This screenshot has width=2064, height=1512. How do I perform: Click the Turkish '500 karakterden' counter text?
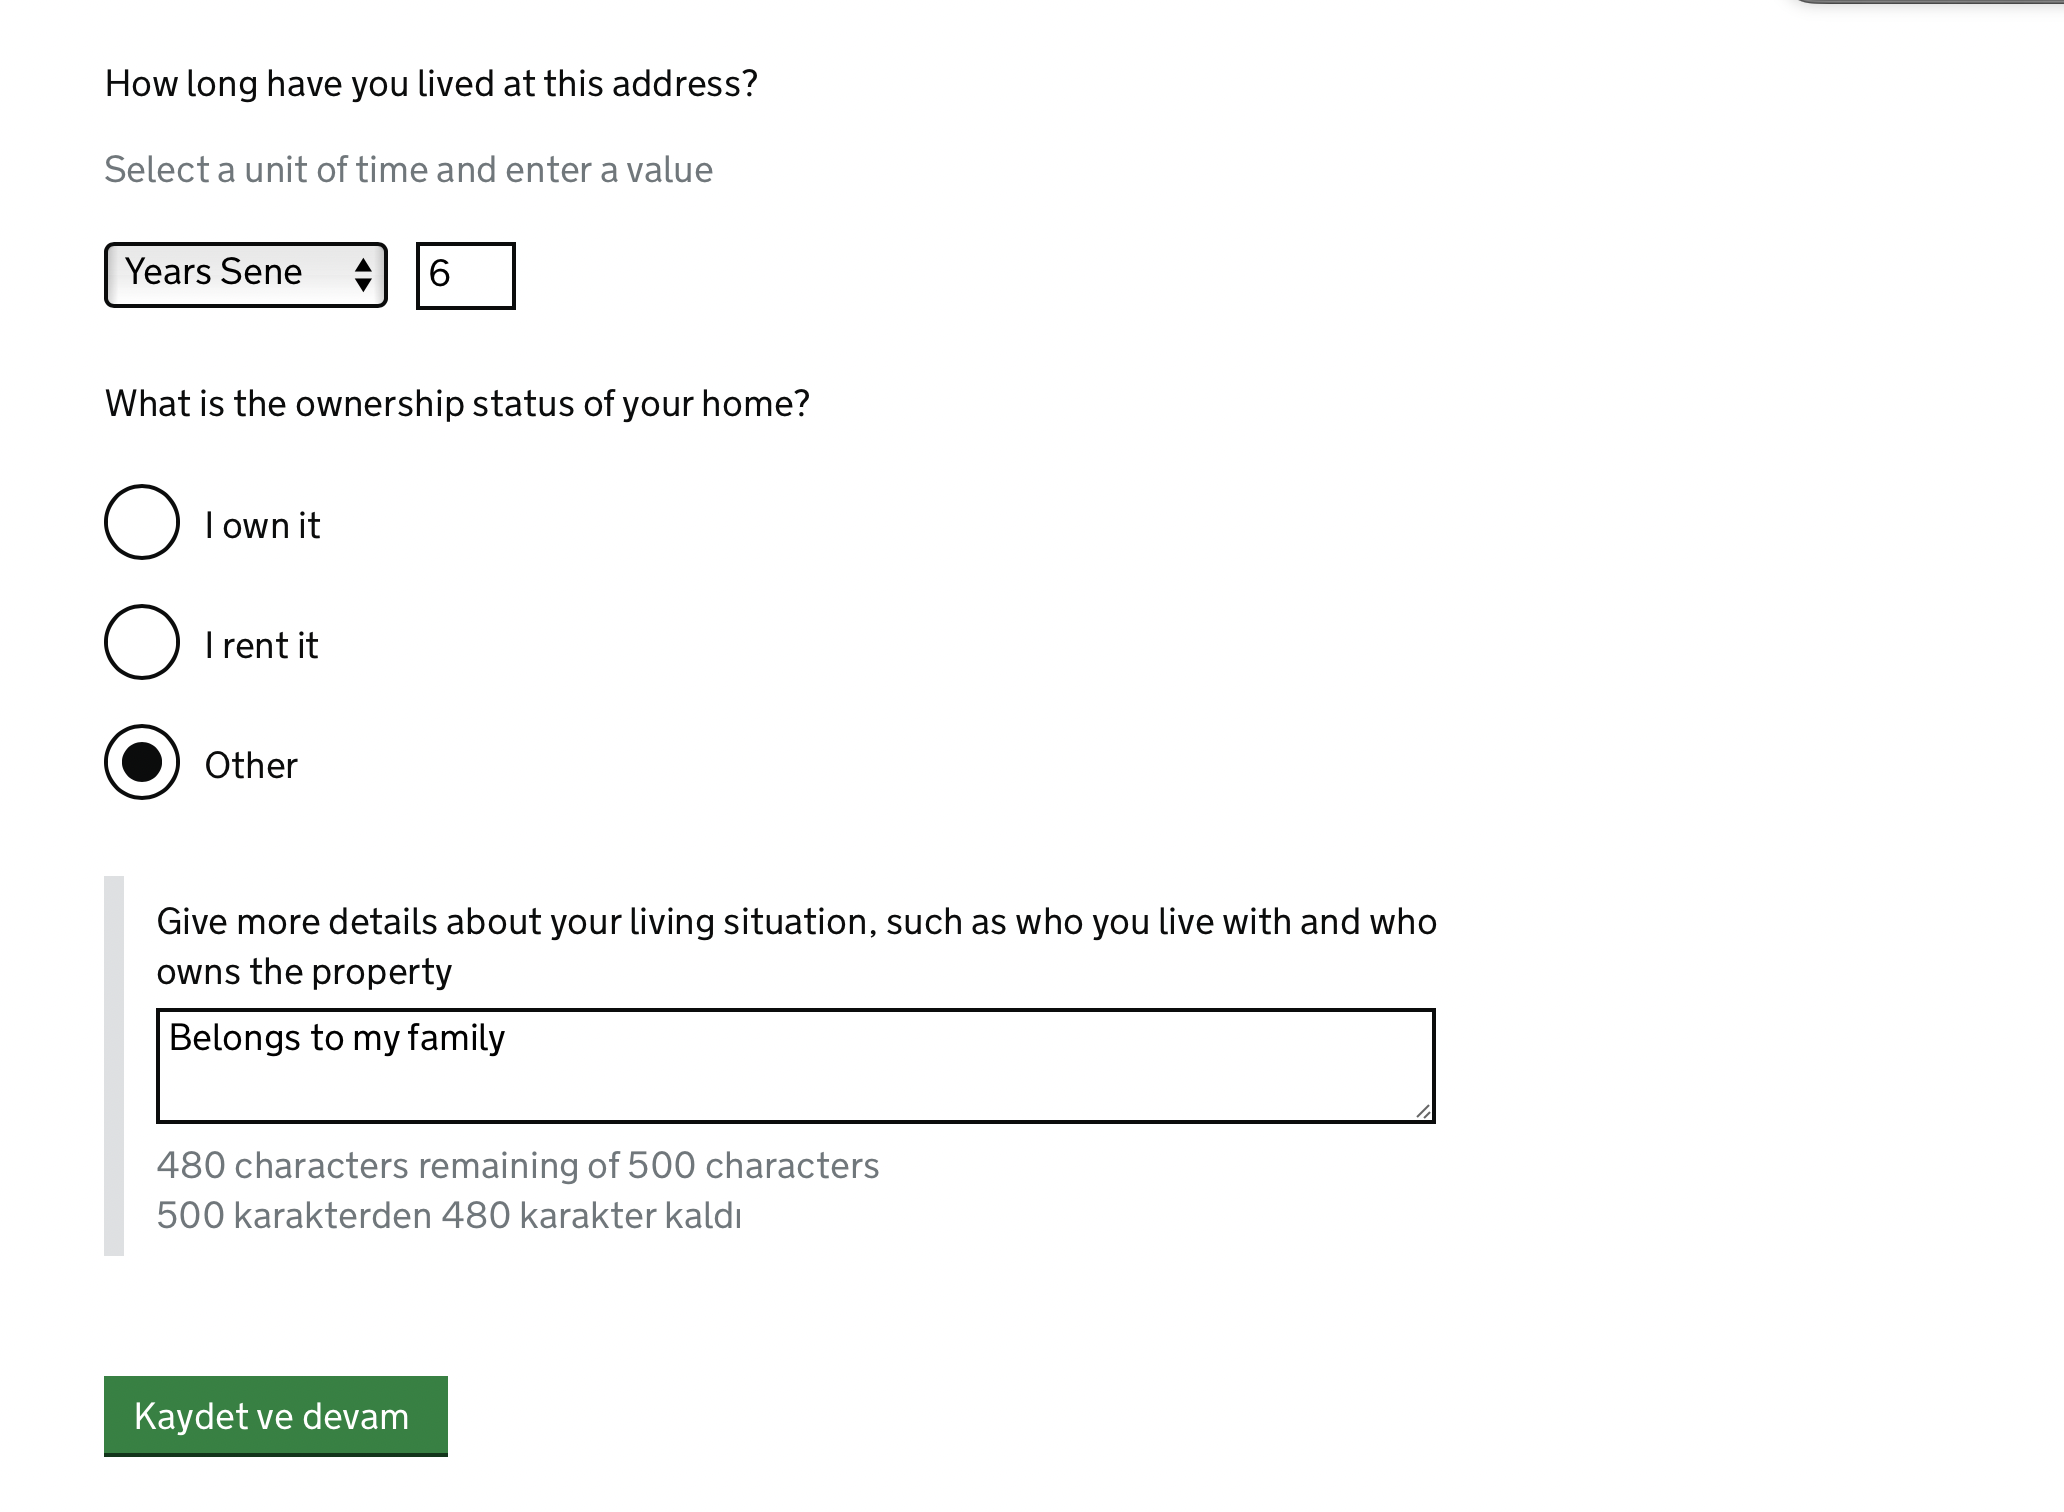click(449, 1216)
